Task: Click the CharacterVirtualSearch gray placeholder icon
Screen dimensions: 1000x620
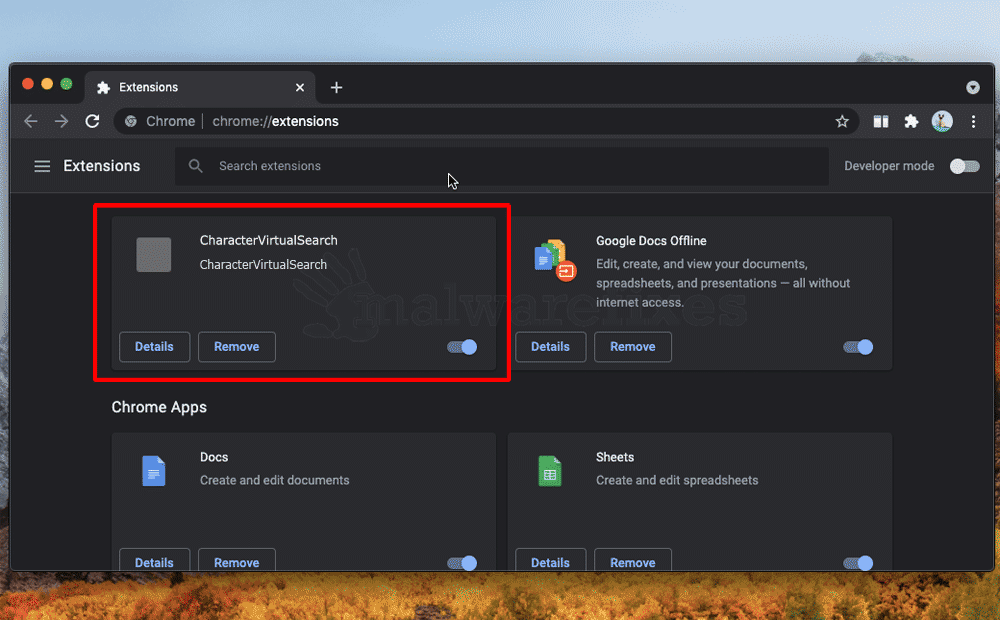Action: coord(154,255)
